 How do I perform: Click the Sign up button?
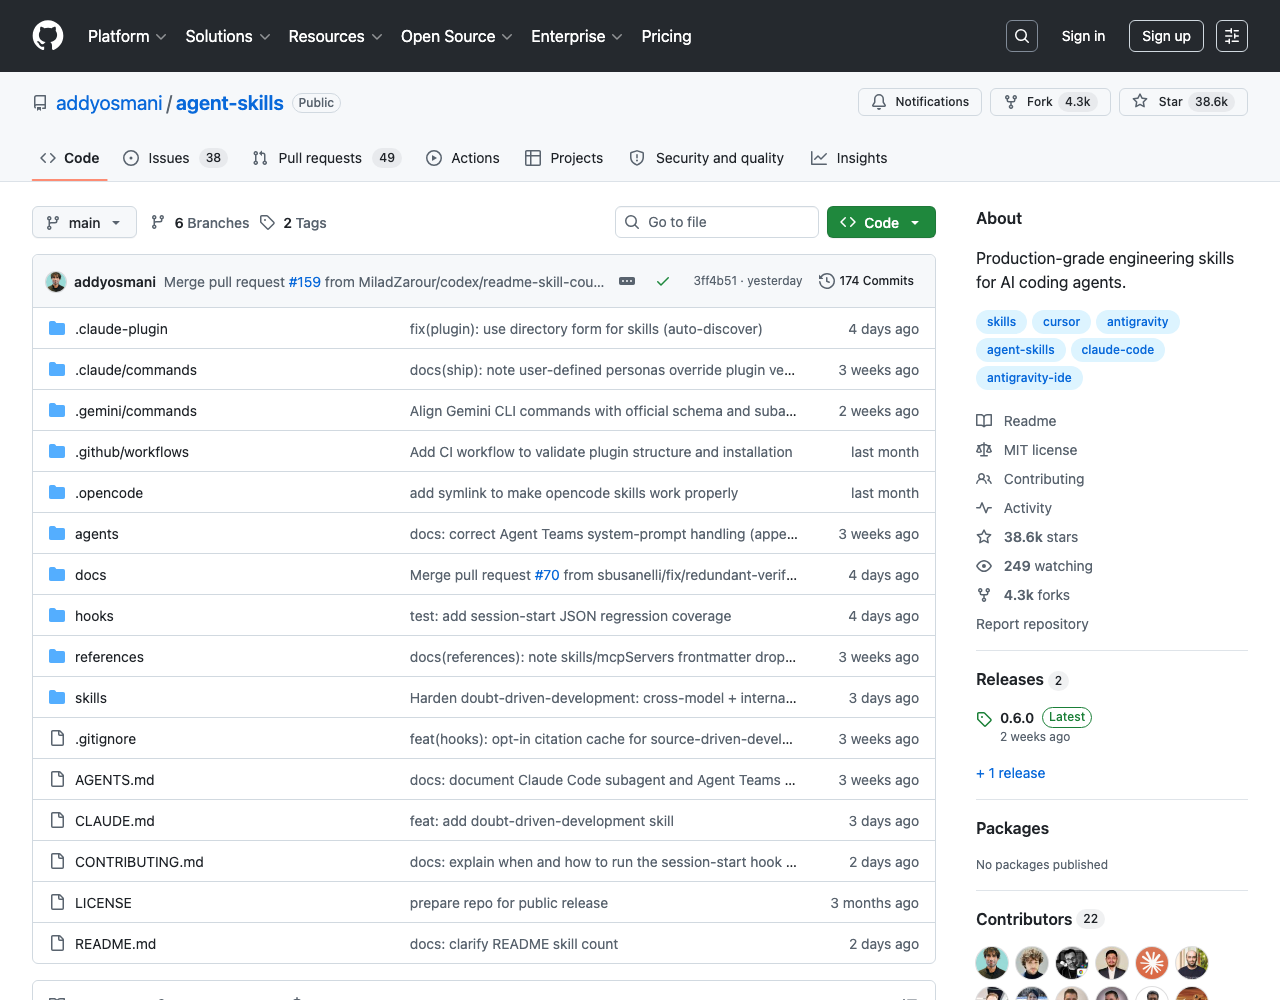(x=1166, y=36)
